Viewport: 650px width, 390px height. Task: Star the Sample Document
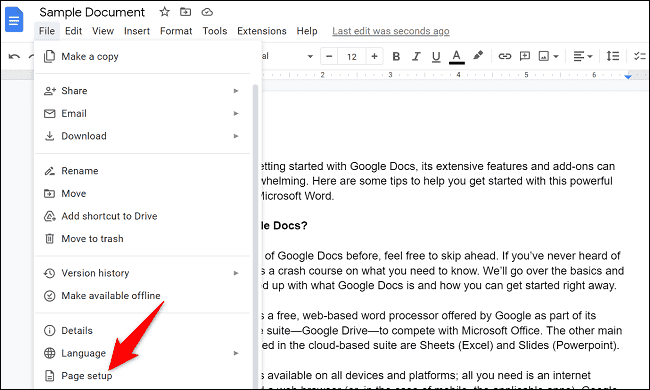tap(165, 12)
